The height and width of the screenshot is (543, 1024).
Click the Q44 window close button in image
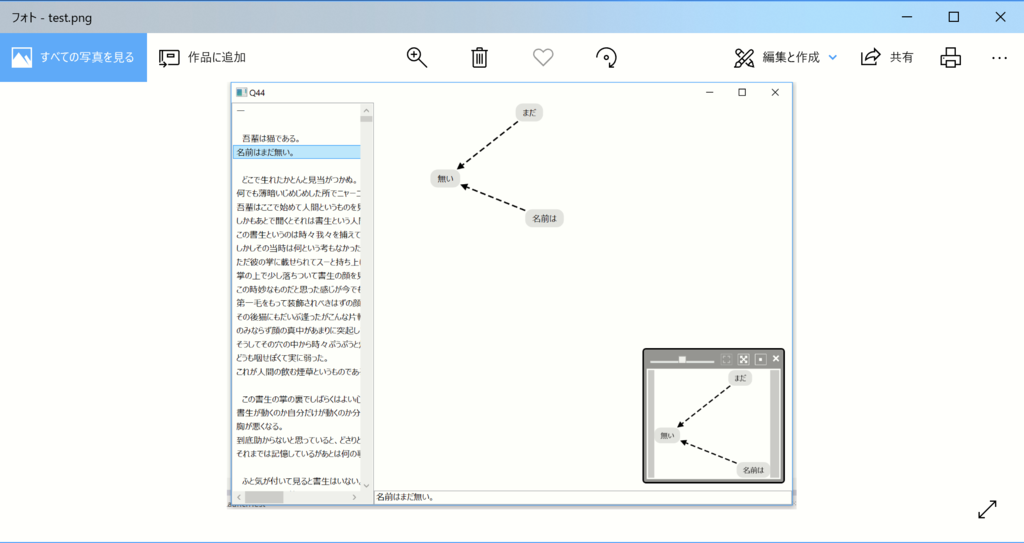pos(775,93)
